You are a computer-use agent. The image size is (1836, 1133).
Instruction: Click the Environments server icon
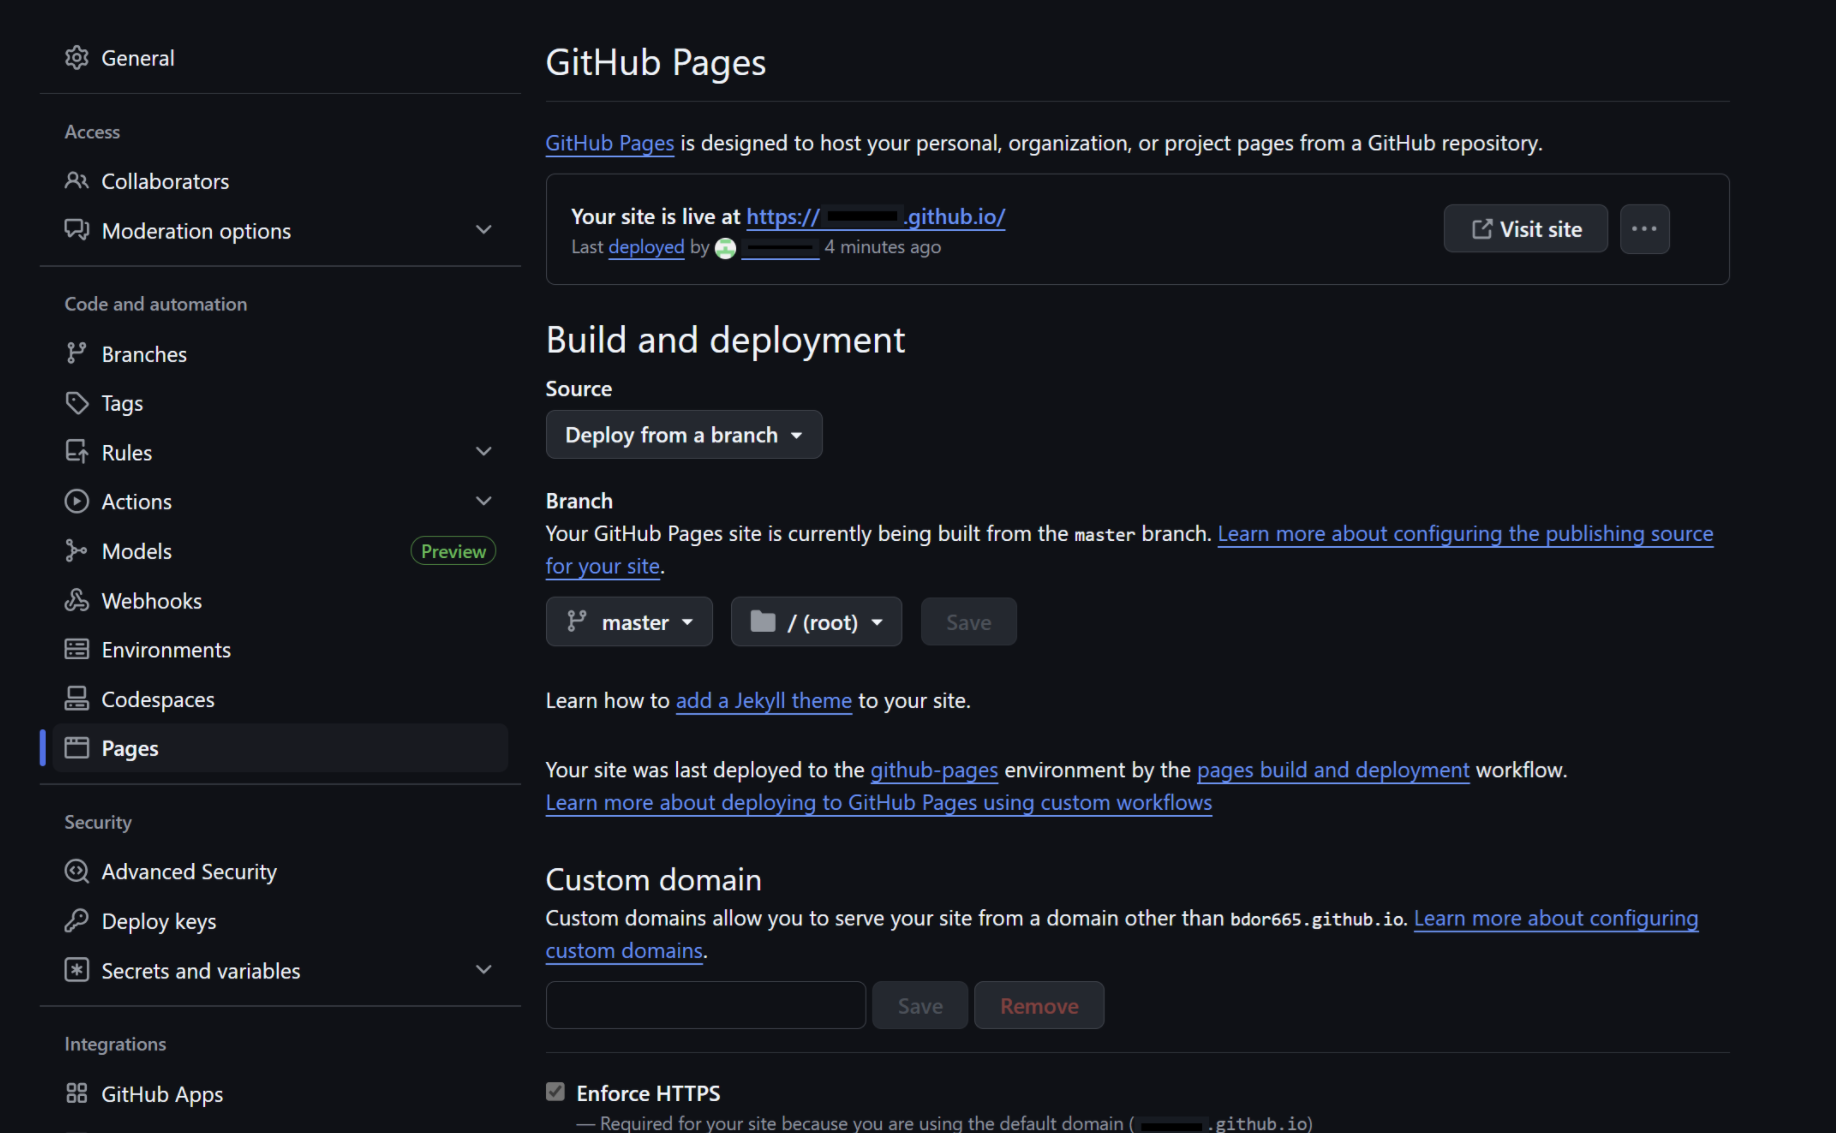click(77, 649)
